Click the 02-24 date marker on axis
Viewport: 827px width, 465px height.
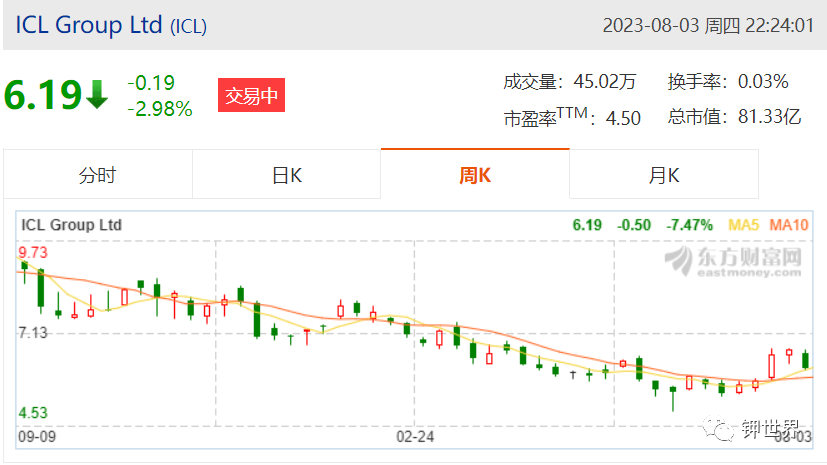click(x=415, y=437)
